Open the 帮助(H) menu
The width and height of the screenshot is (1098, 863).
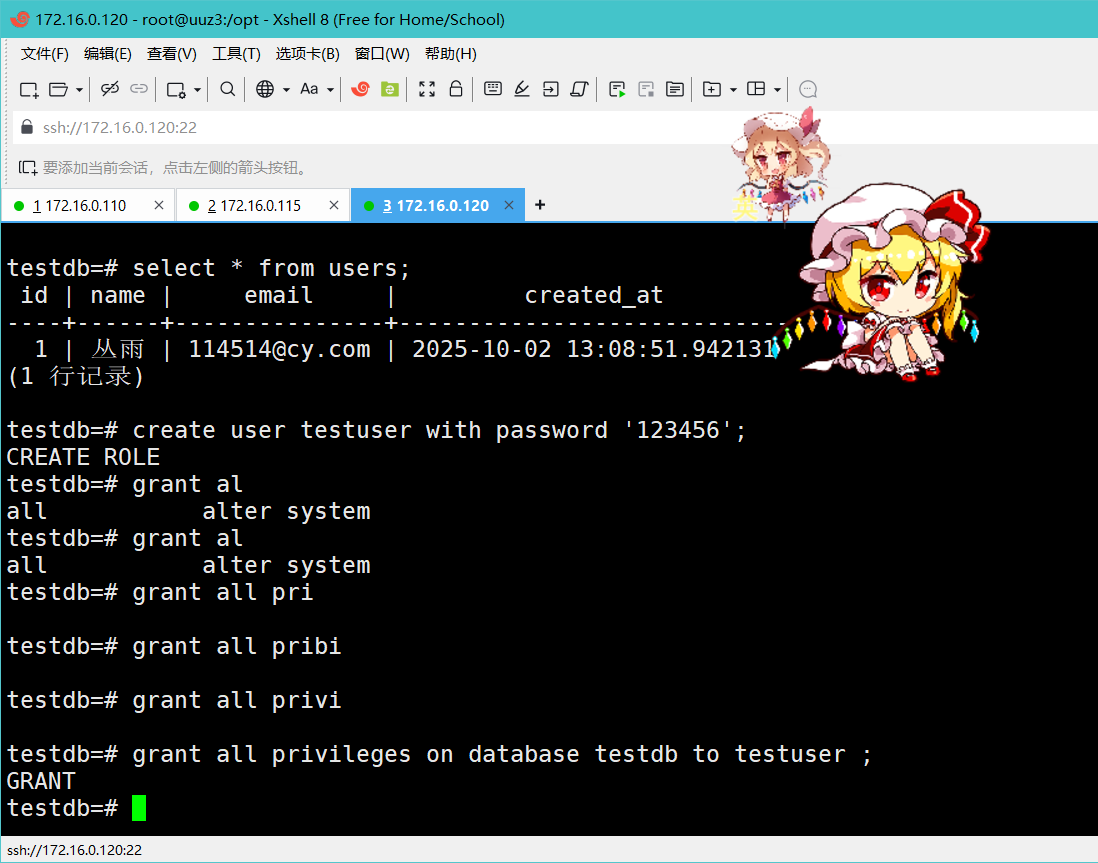[x=451, y=54]
